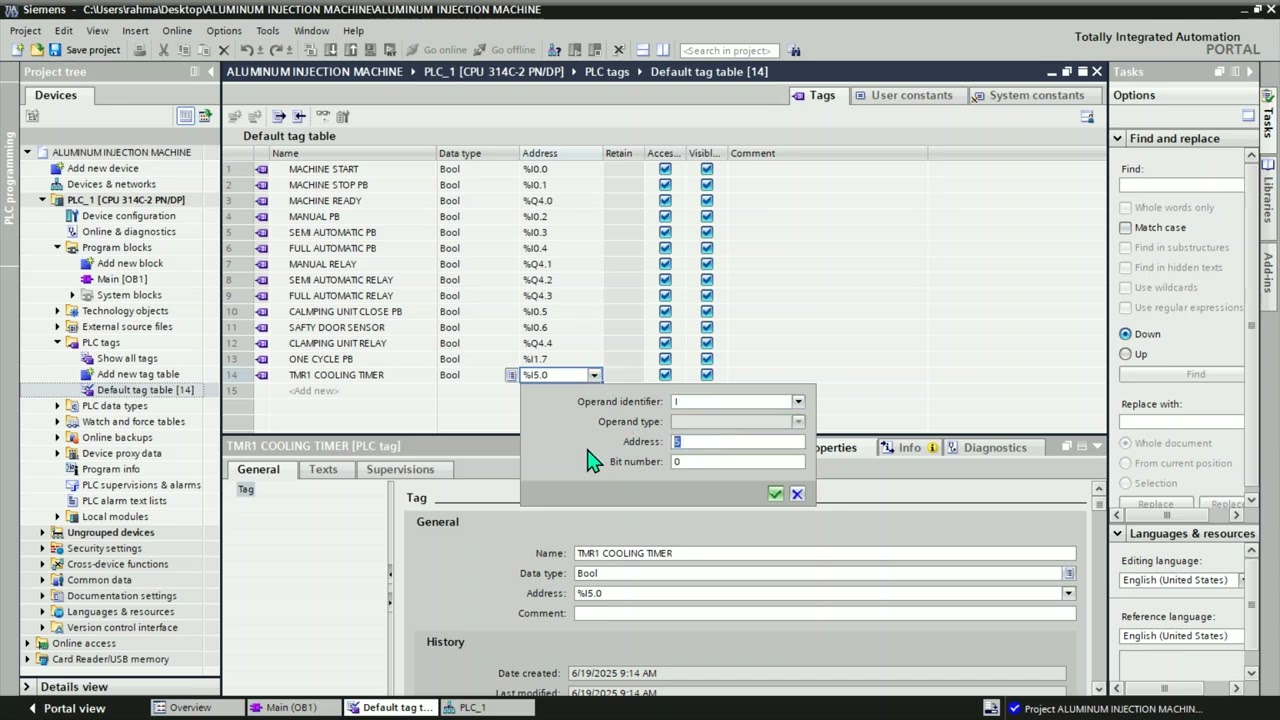The width and height of the screenshot is (1280, 720).
Task: Click the Split editor vertically icon
Action: coord(663,50)
